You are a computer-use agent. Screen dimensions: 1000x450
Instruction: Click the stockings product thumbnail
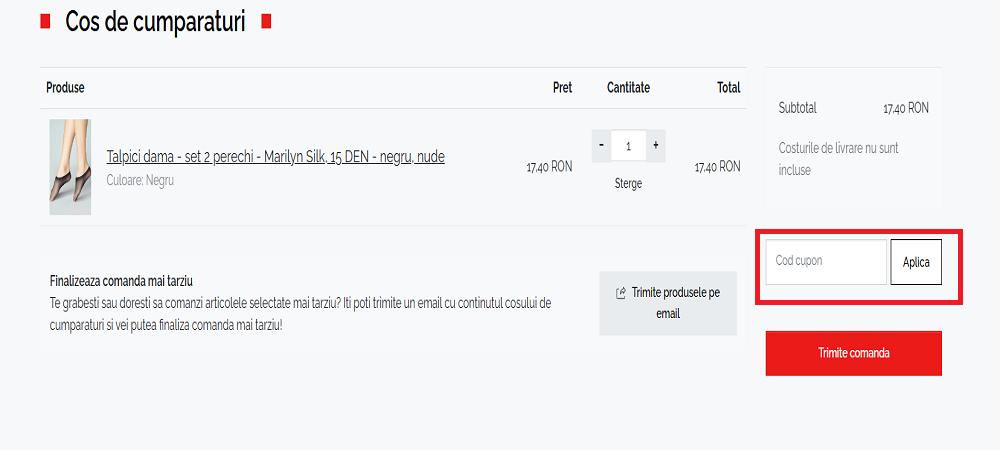click(x=70, y=167)
